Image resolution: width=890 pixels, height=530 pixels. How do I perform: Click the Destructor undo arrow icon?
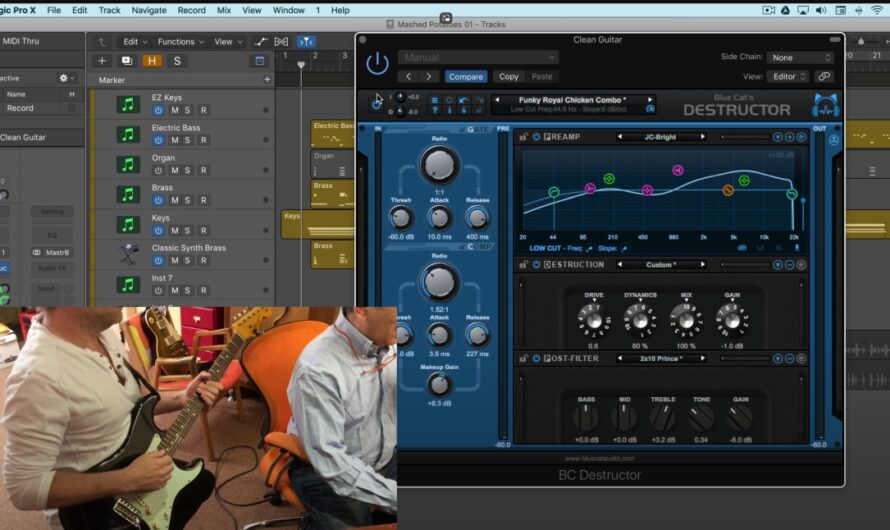464,100
